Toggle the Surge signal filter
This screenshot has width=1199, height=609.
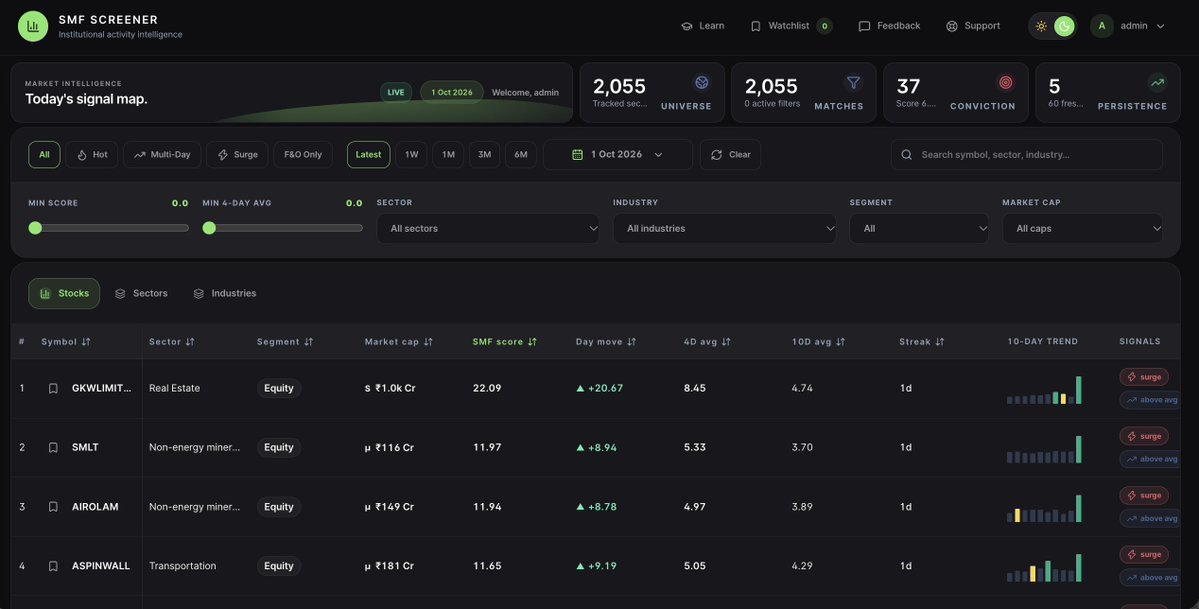(237, 155)
